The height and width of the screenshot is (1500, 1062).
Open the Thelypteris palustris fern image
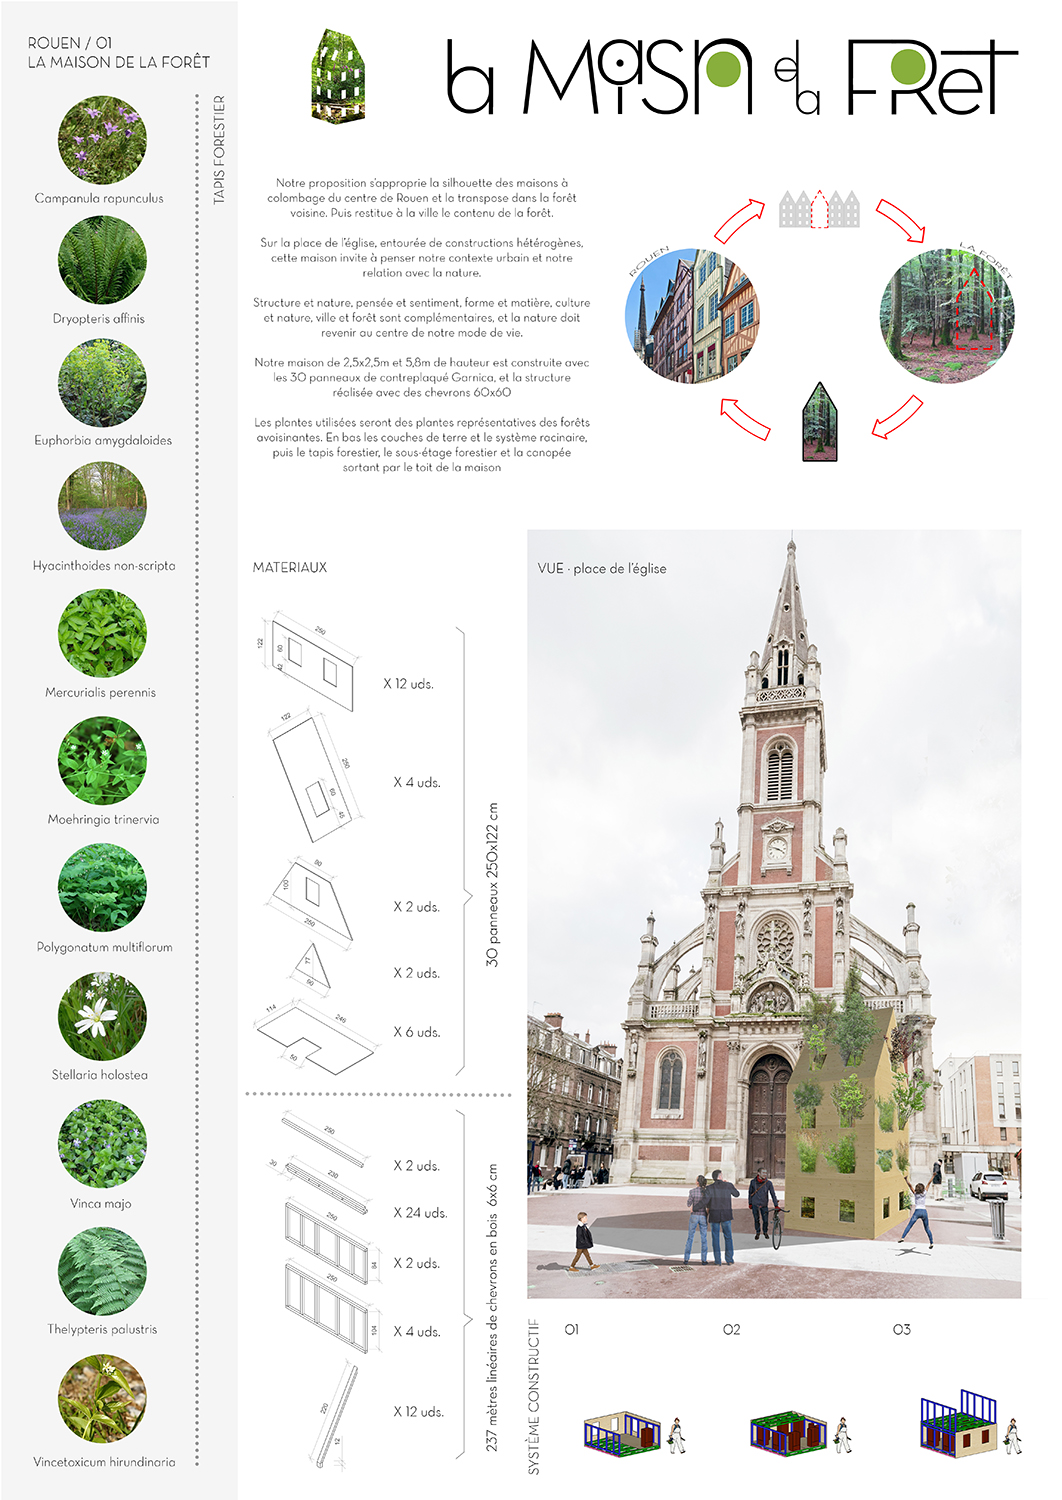pos(102,1271)
